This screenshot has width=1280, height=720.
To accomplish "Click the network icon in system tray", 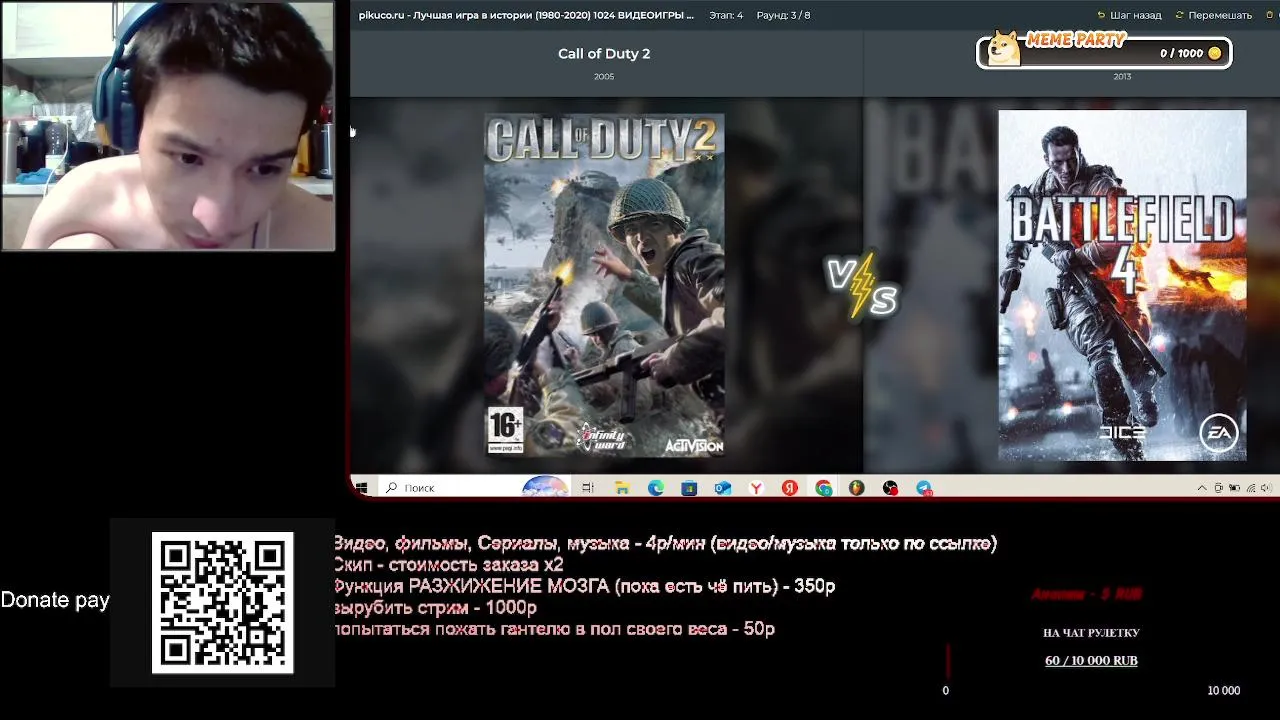I will coord(1250,488).
